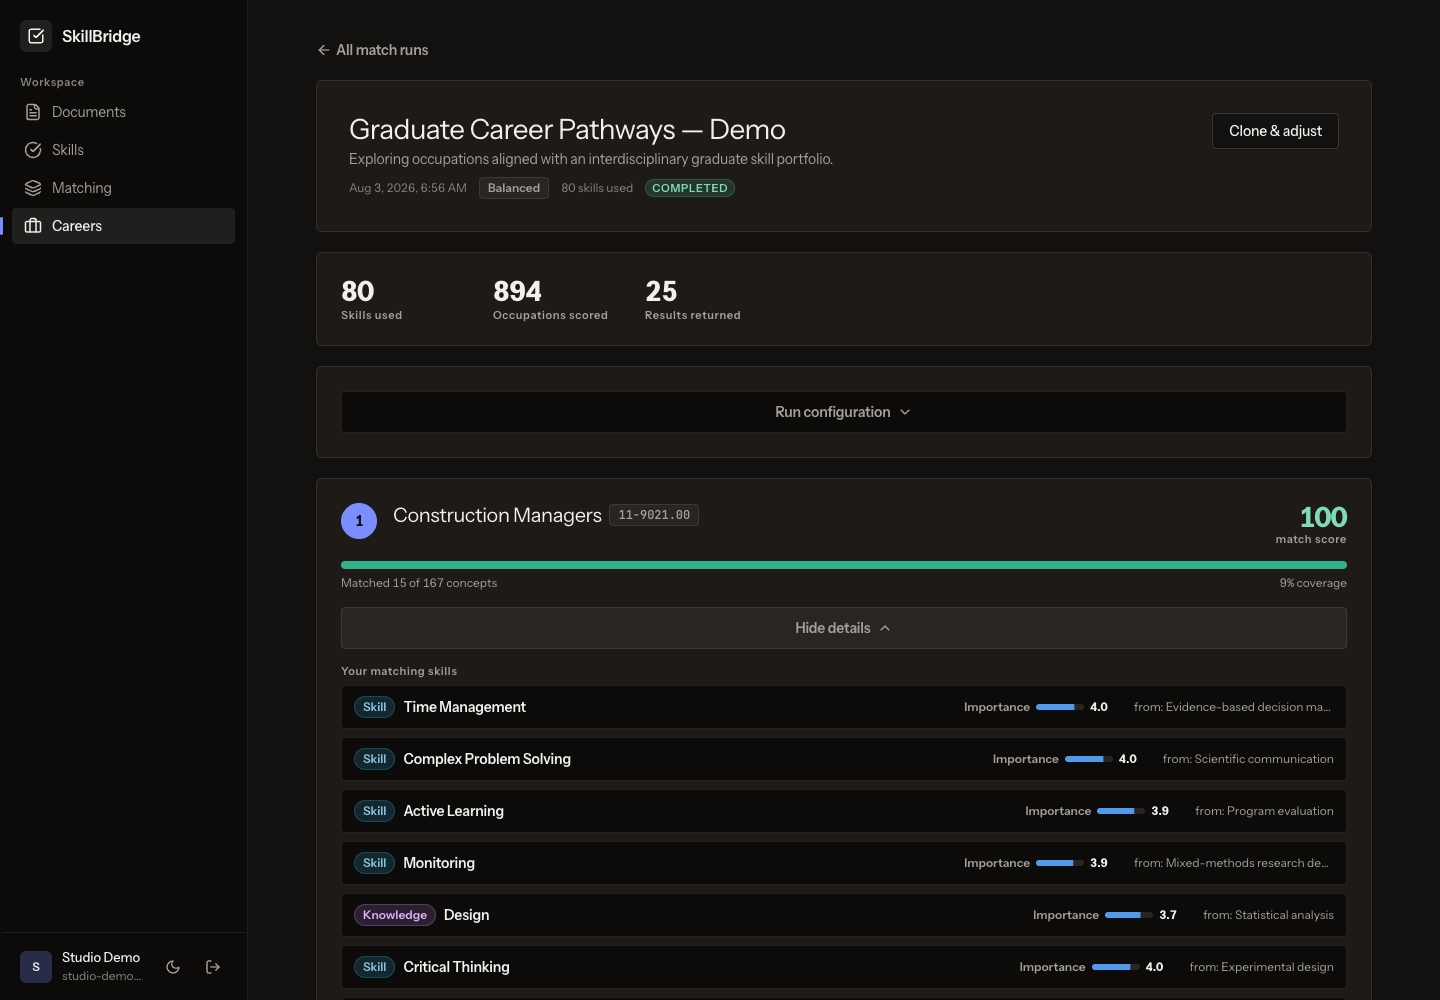Open the Skills section
This screenshot has width=1440, height=1000.
tap(123, 150)
